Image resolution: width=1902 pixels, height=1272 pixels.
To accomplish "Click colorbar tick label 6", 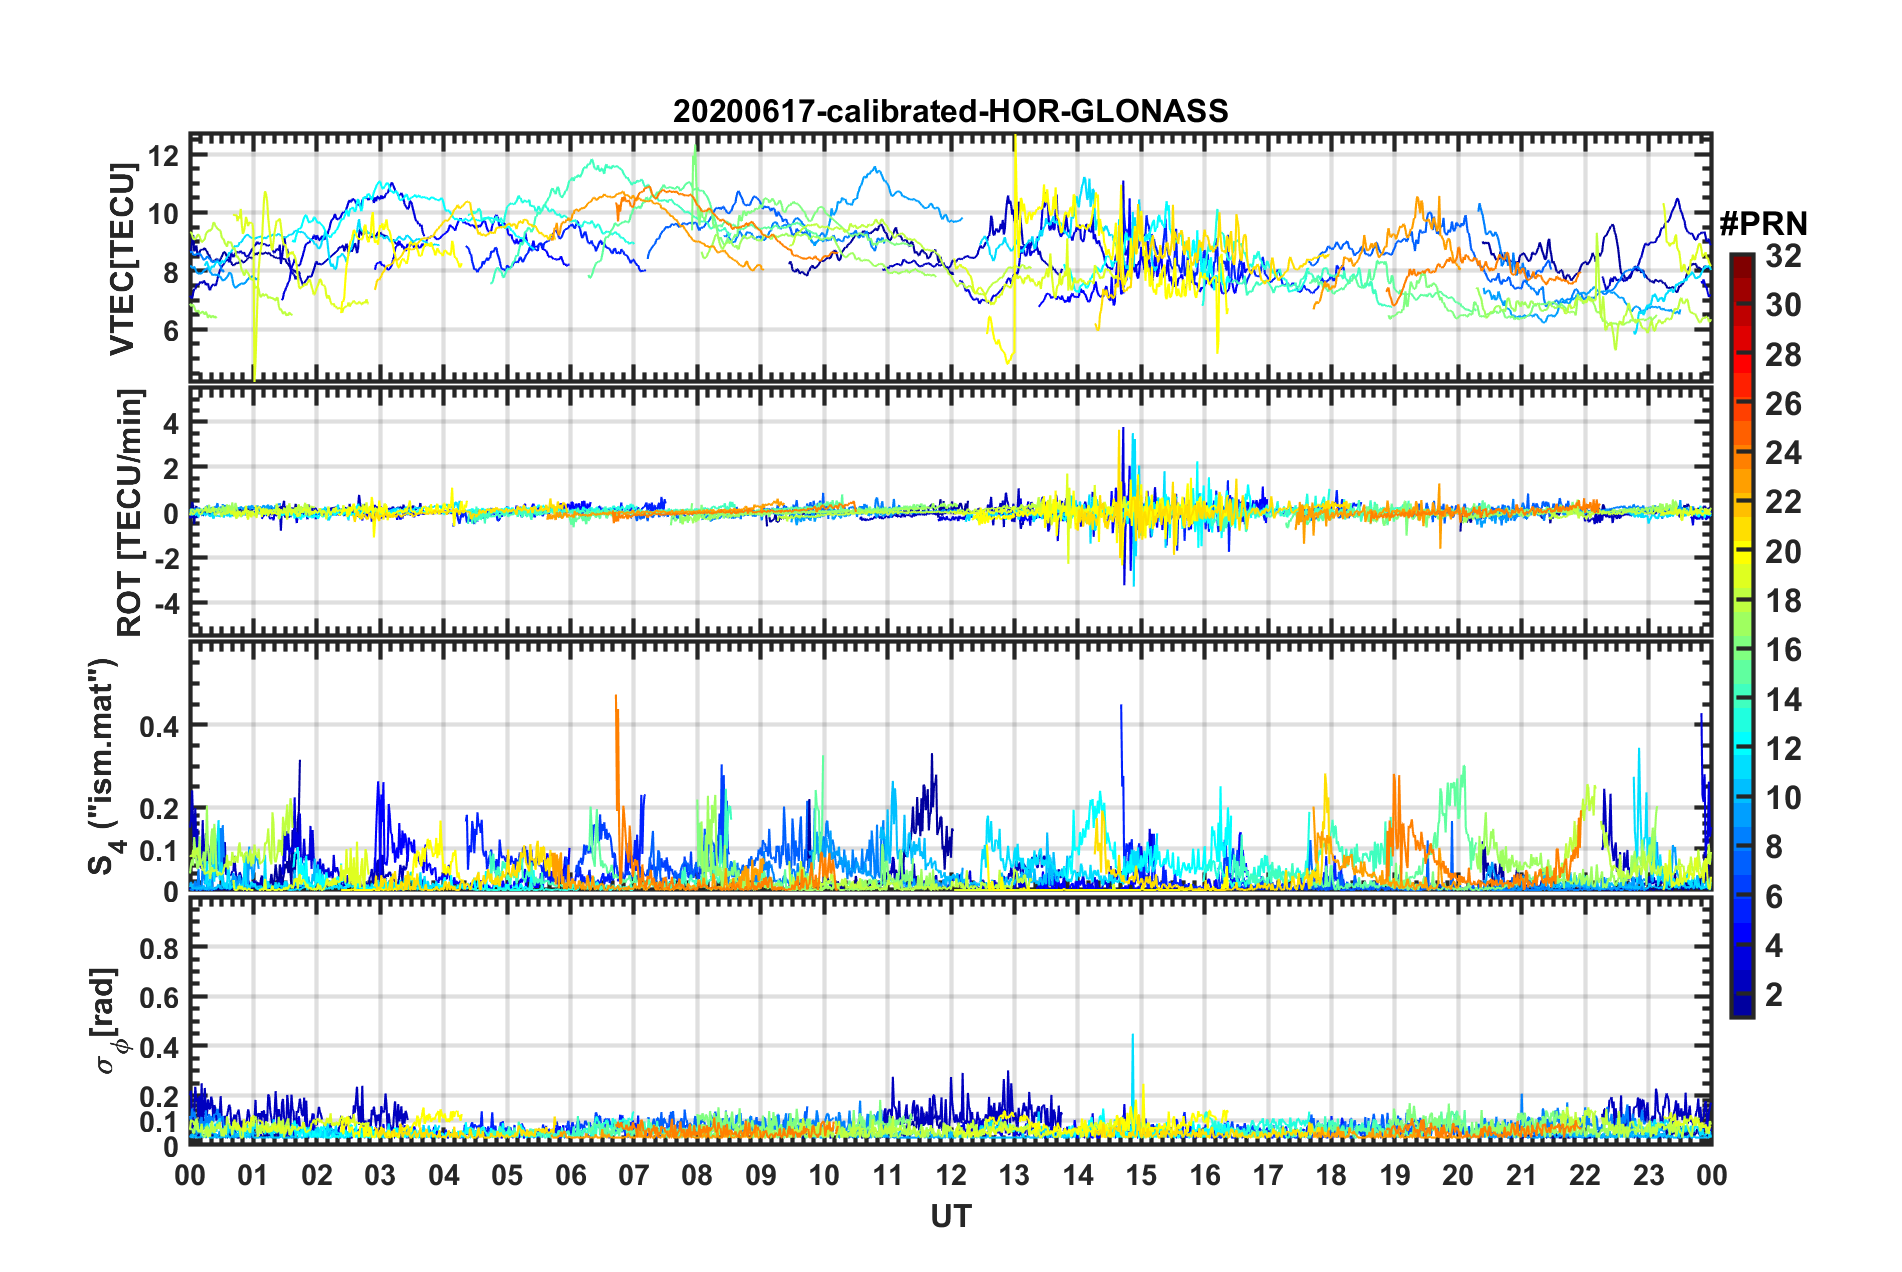I will (1774, 897).
